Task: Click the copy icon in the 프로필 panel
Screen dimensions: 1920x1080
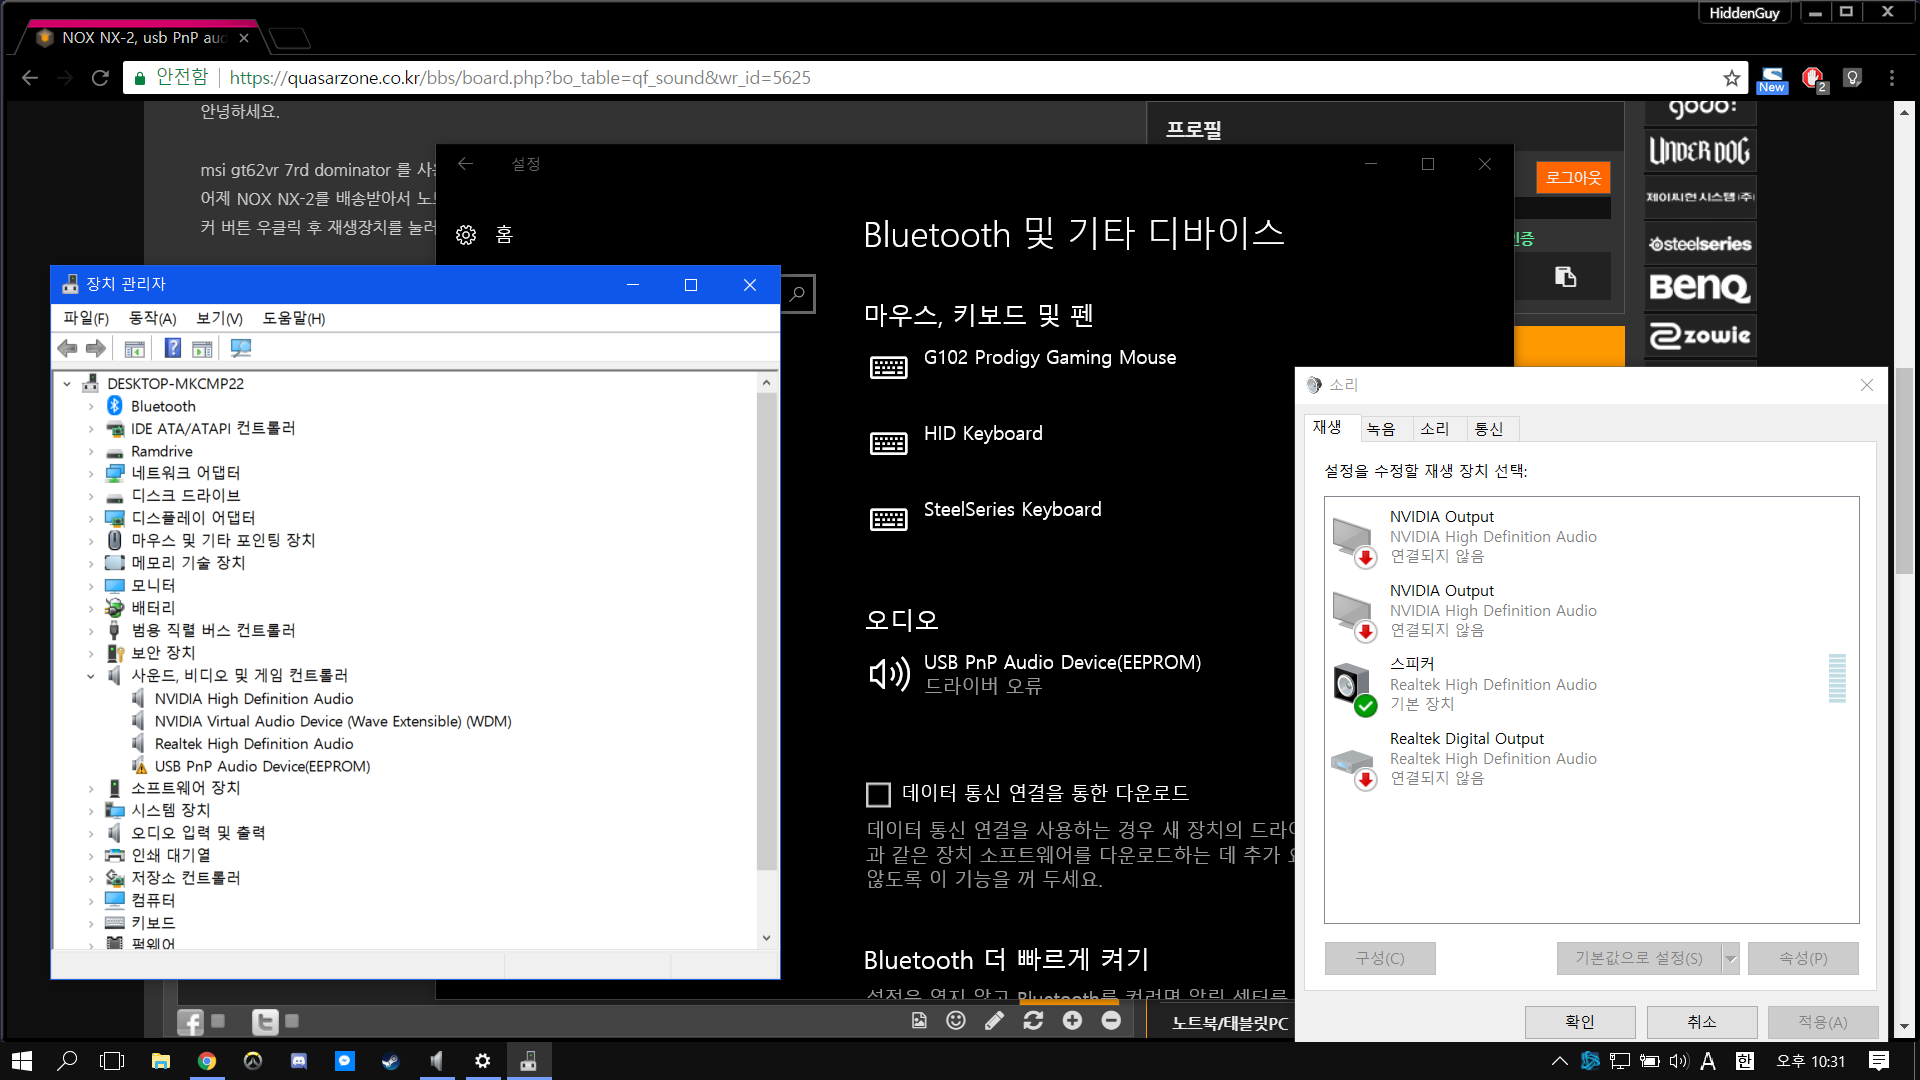Action: [1565, 276]
